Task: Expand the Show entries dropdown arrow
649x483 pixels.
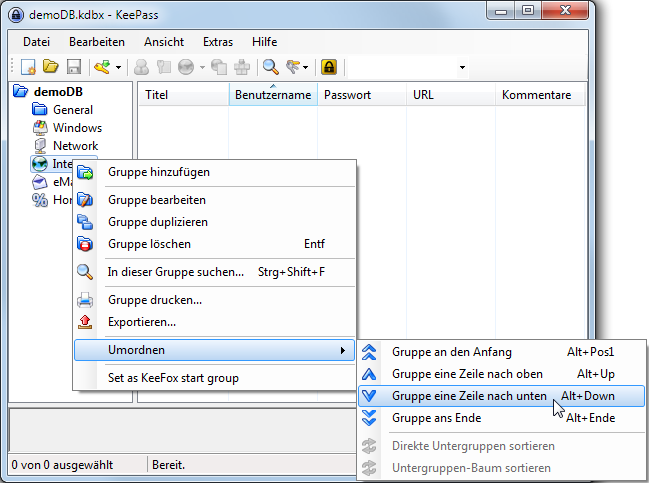Action: (306, 68)
